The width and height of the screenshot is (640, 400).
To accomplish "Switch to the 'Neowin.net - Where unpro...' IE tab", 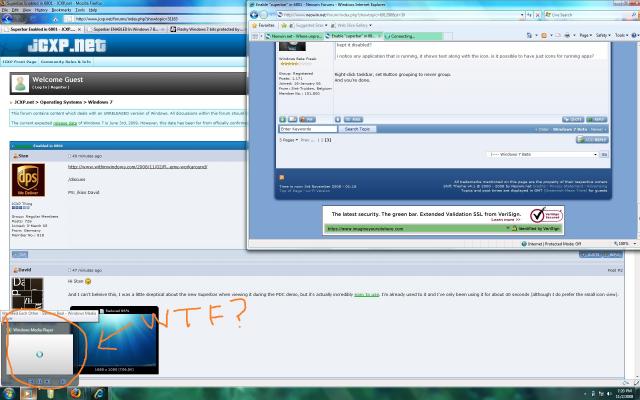I will tap(293, 36).
